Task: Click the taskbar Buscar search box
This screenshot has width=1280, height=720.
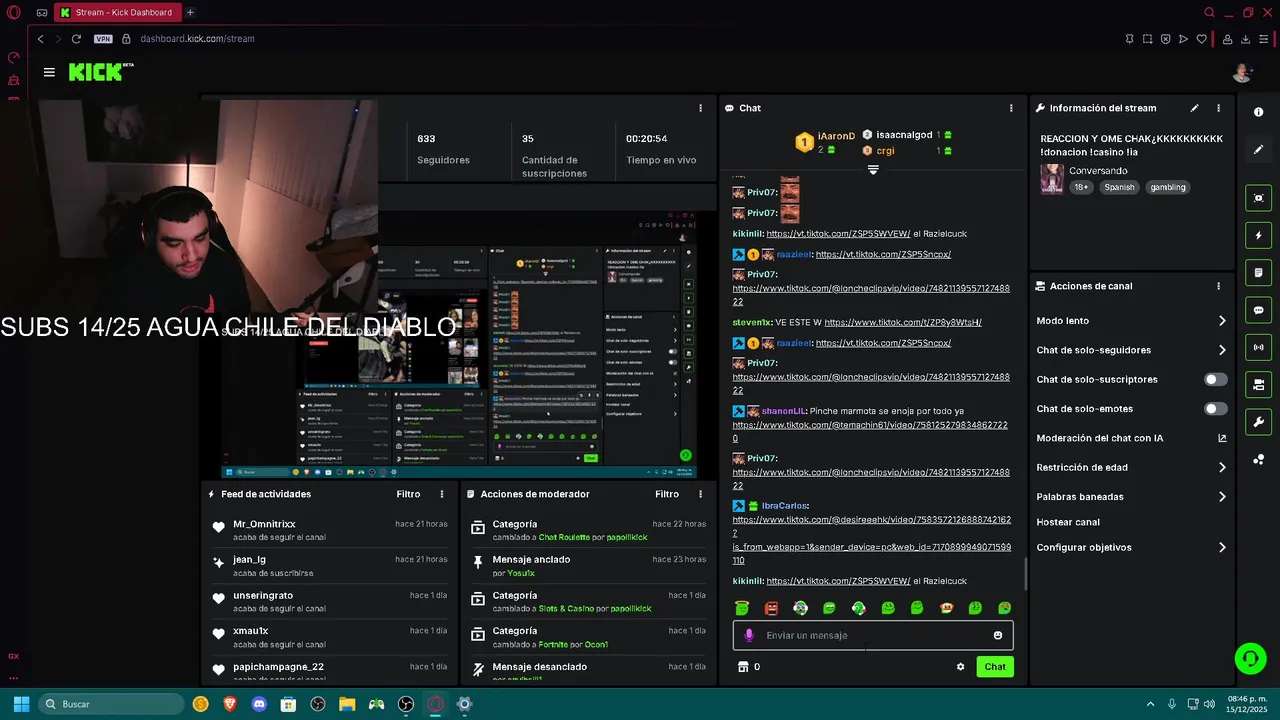Action: [x=109, y=704]
